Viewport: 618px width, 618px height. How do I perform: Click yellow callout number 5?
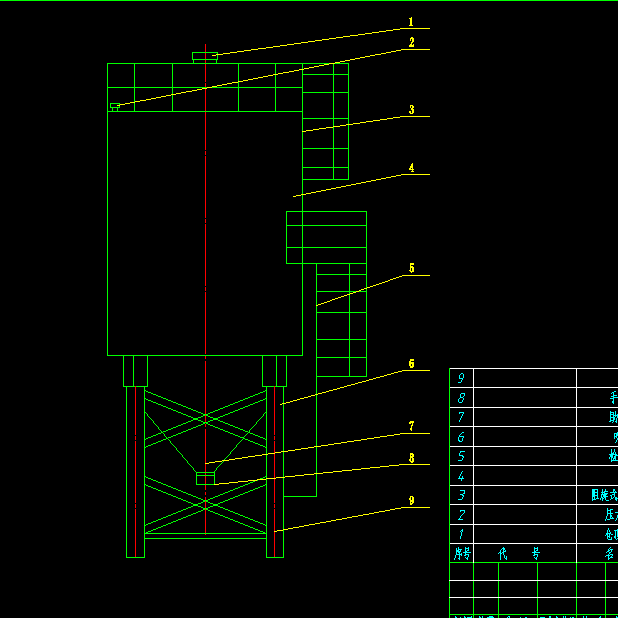(x=411, y=268)
